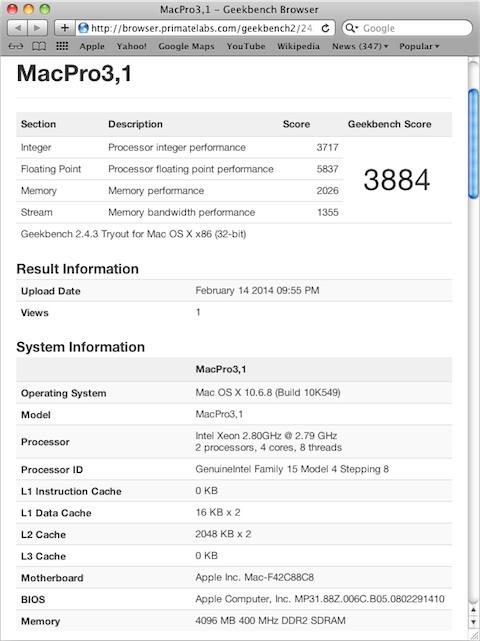Click the site globe icon in address bar
This screenshot has height=641, width=480.
pyautogui.click(x=83, y=28)
